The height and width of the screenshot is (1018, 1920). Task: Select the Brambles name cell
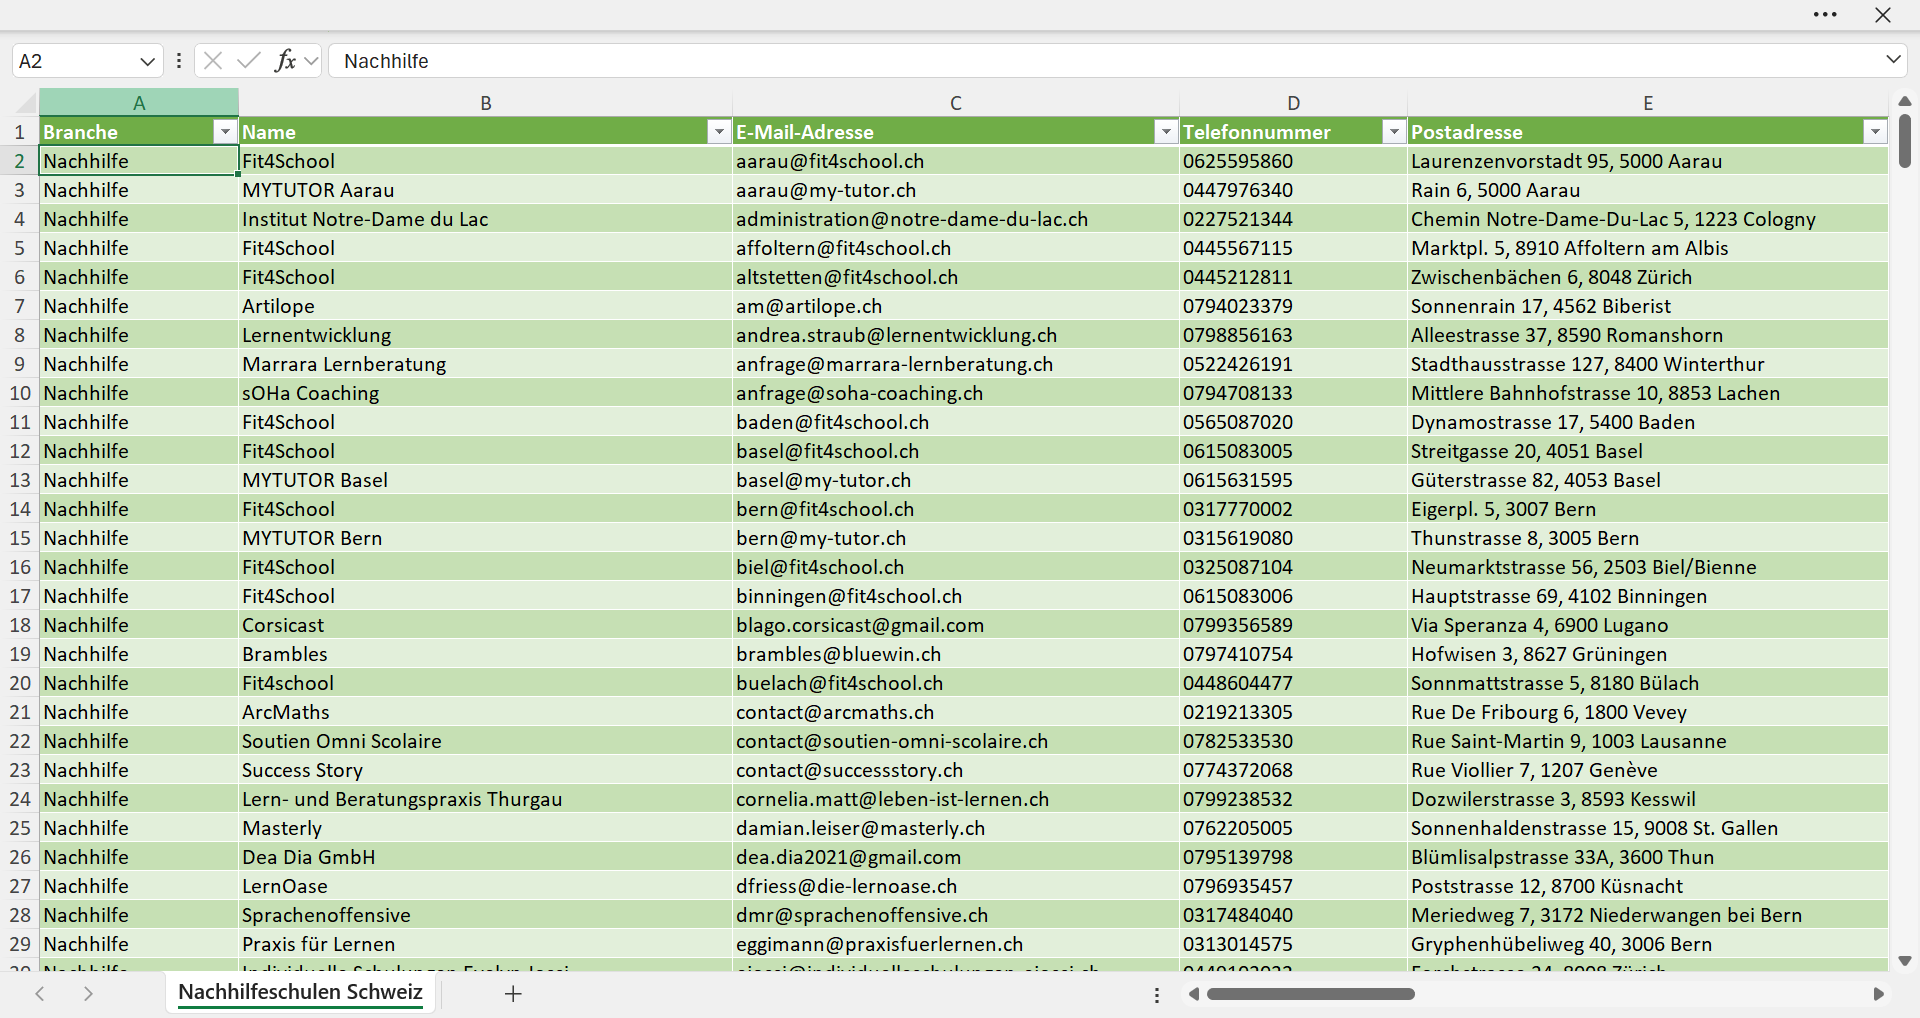click(486, 654)
